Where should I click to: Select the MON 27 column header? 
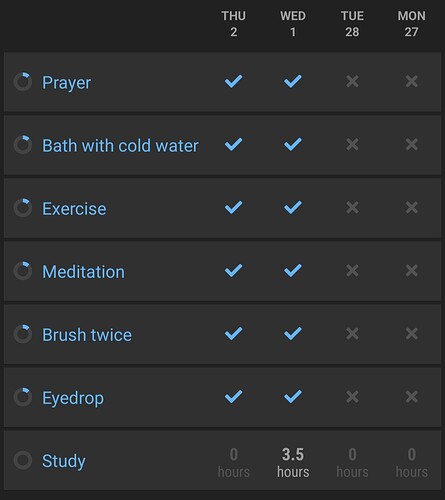pos(411,24)
